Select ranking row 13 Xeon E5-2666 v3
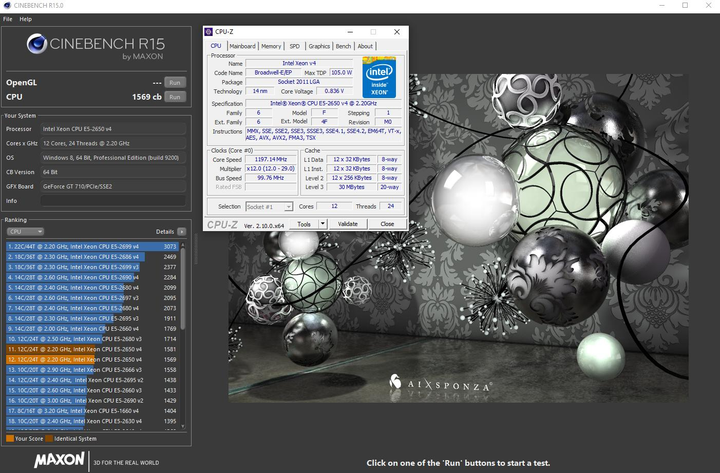 coord(92,370)
